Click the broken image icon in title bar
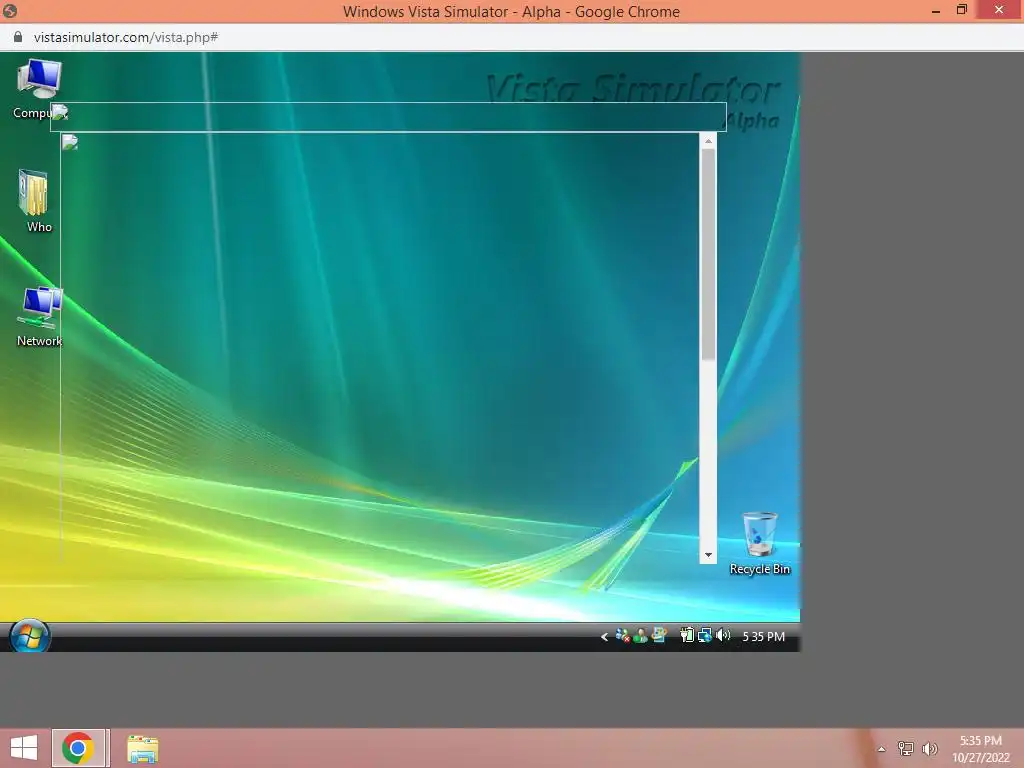The image size is (1024, 768). click(60, 112)
